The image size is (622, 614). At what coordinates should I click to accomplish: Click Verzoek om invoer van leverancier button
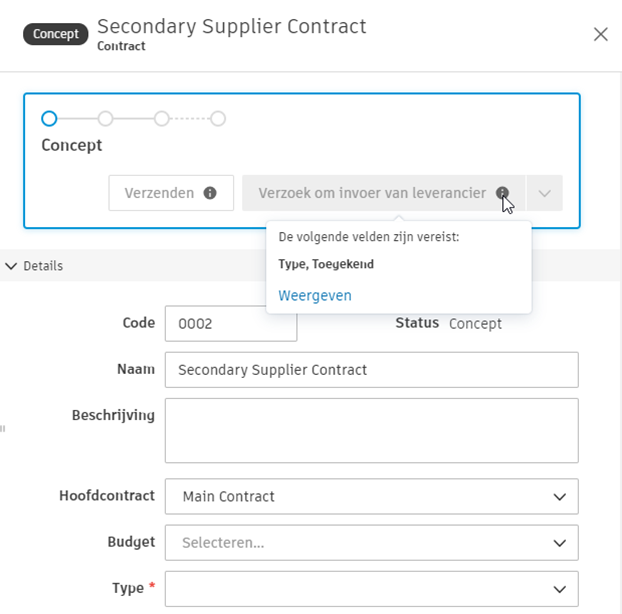pyautogui.click(x=372, y=193)
